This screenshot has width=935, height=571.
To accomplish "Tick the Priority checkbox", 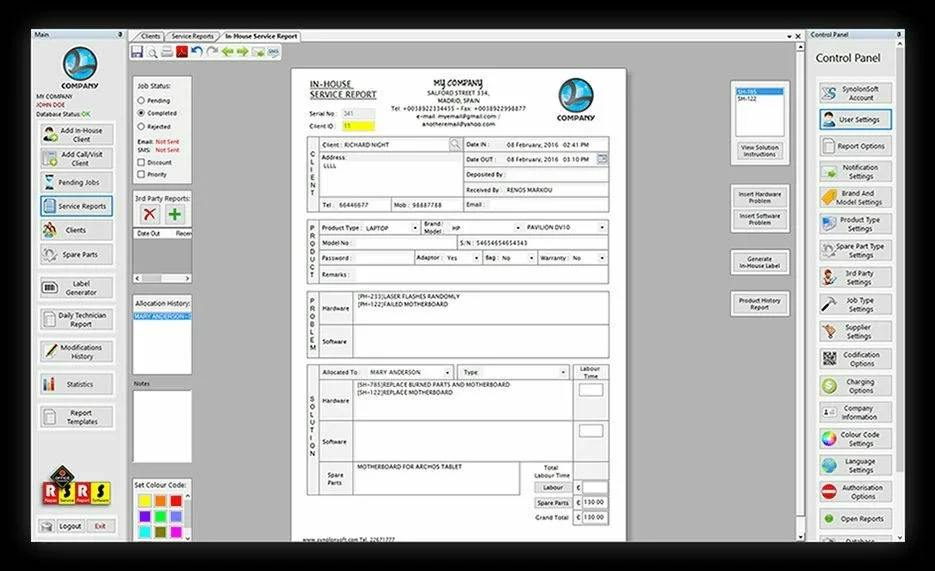I will click(x=141, y=175).
